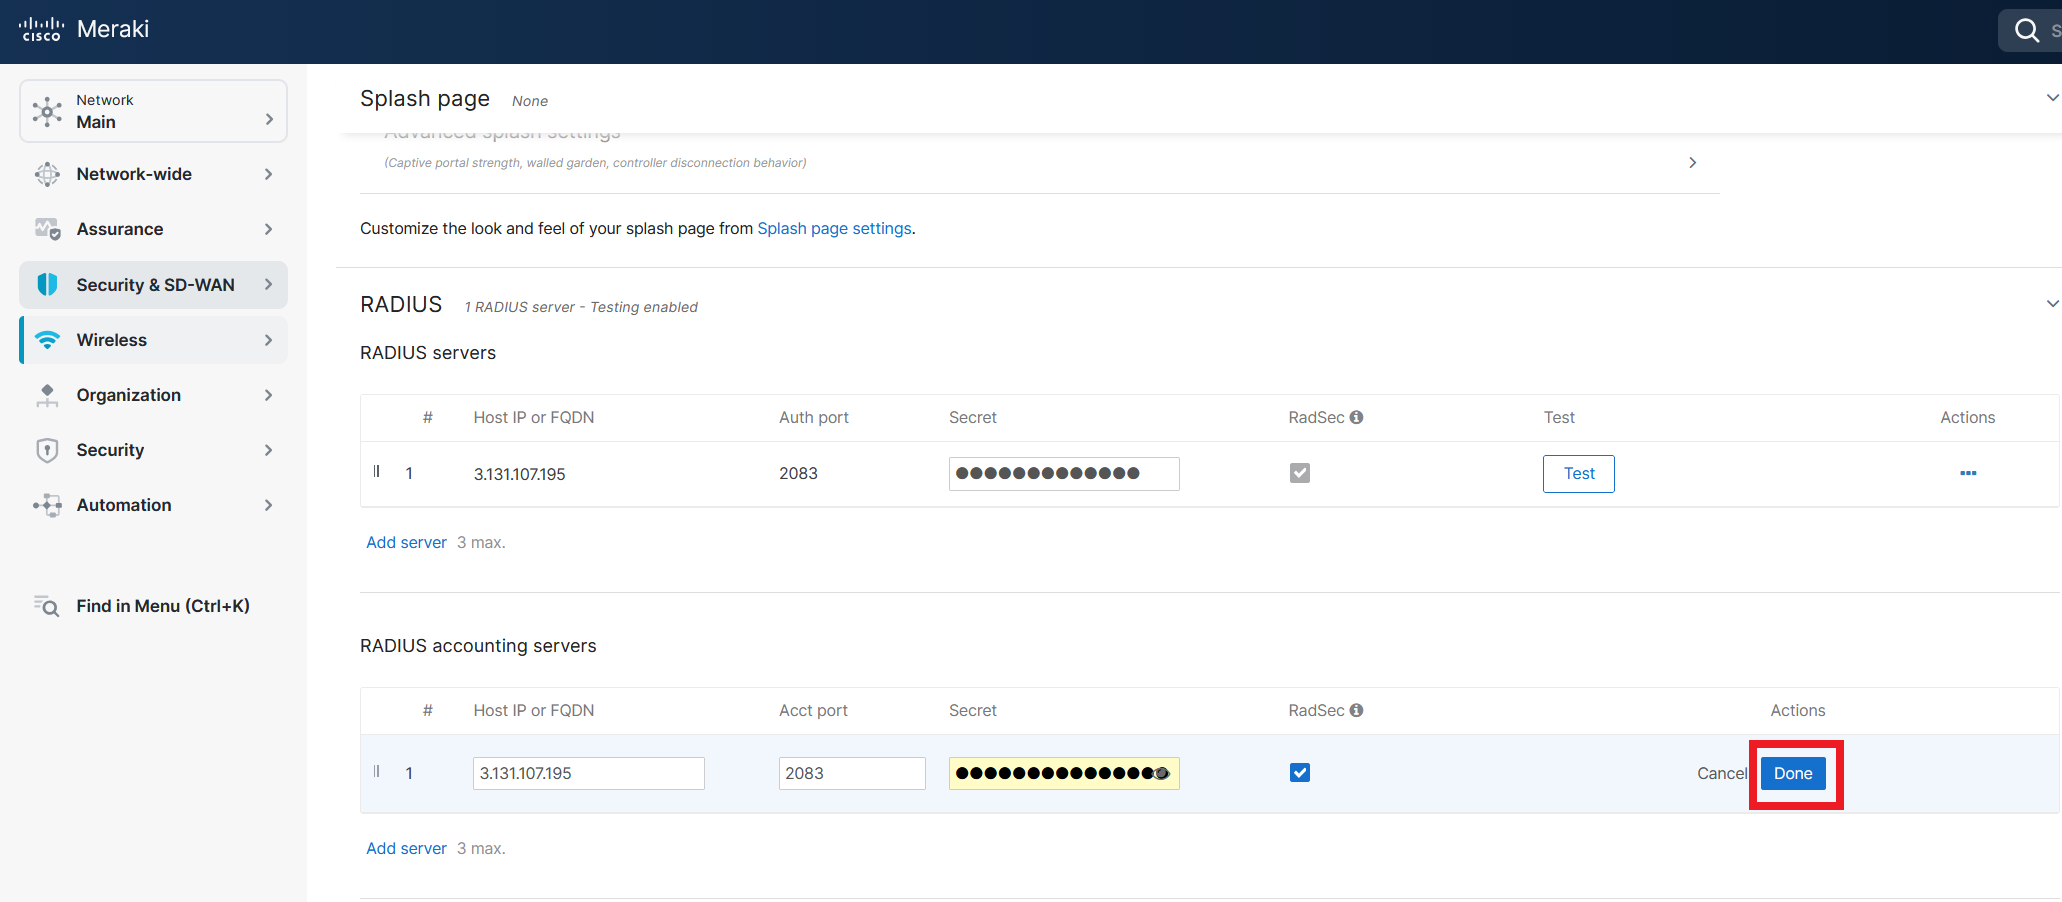The height and width of the screenshot is (902, 2062).
Task: Click the Network Main selector icon
Action: point(47,111)
